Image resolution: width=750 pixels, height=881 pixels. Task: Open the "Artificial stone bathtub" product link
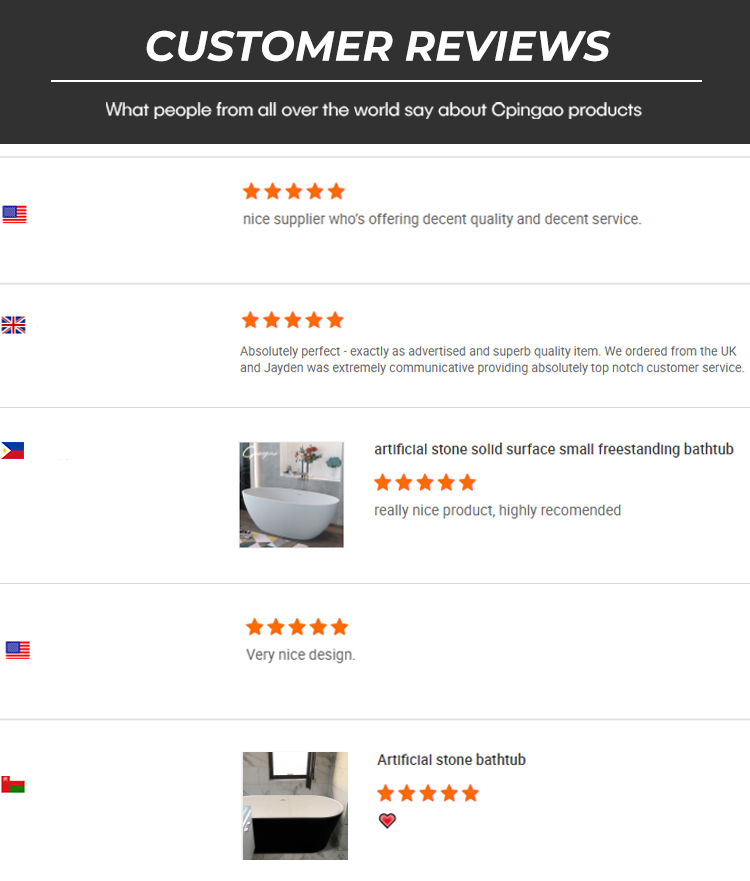(x=451, y=760)
